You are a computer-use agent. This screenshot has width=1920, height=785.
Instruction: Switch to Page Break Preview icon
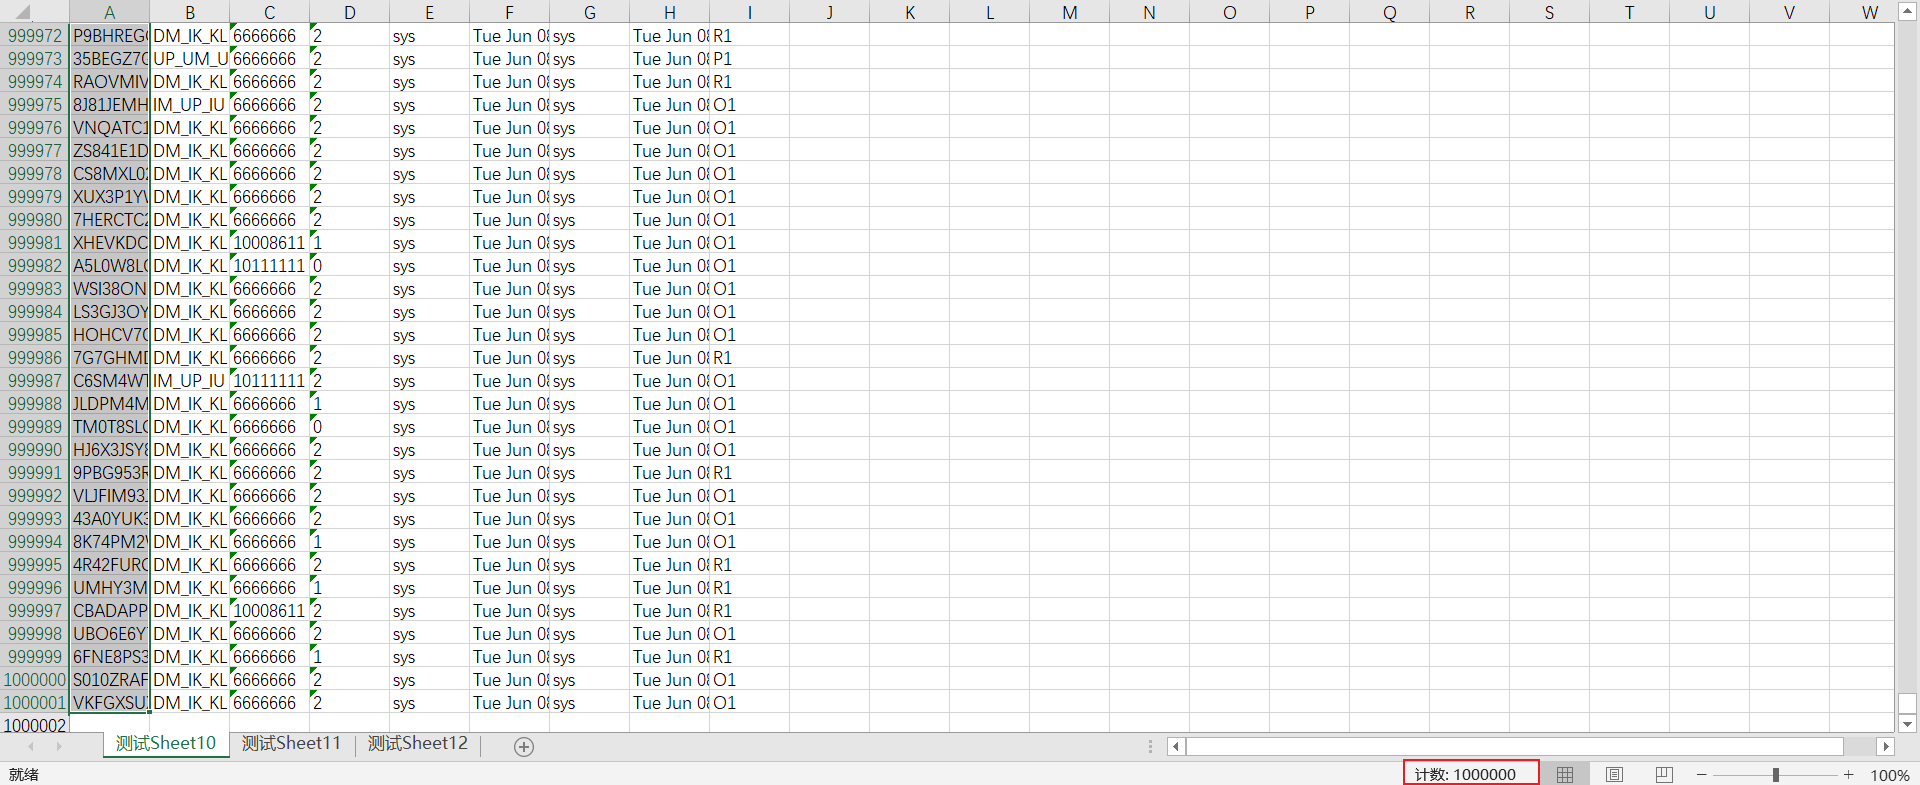tap(1664, 775)
